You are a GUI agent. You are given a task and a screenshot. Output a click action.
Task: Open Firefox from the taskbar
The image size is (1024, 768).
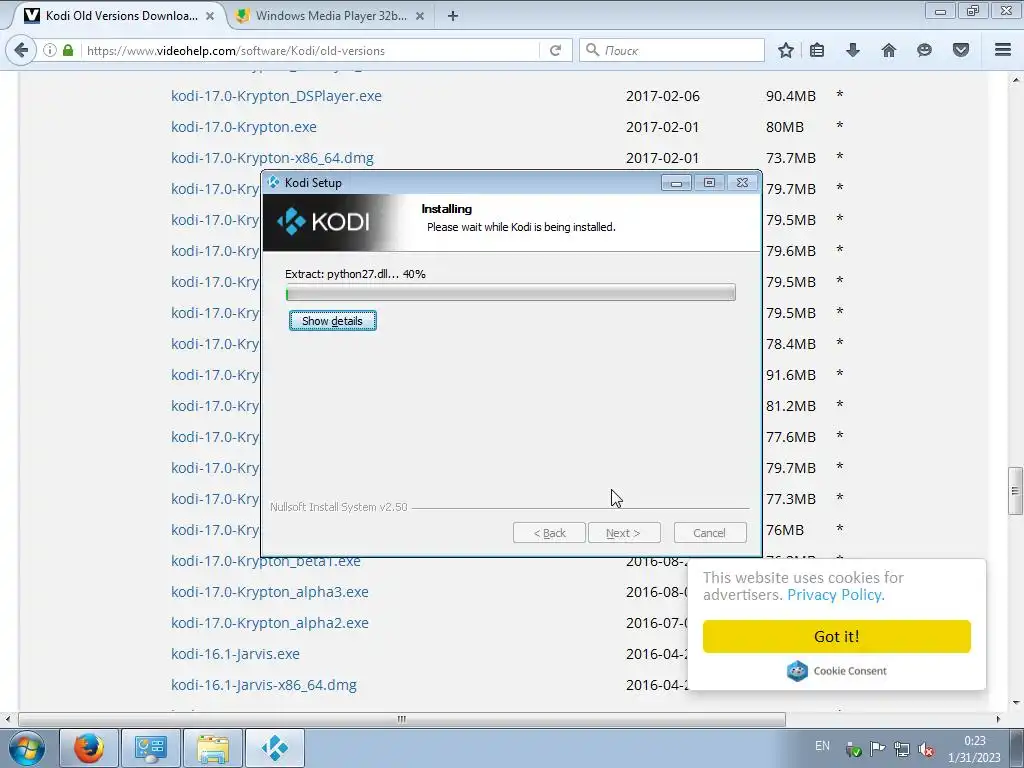click(89, 748)
